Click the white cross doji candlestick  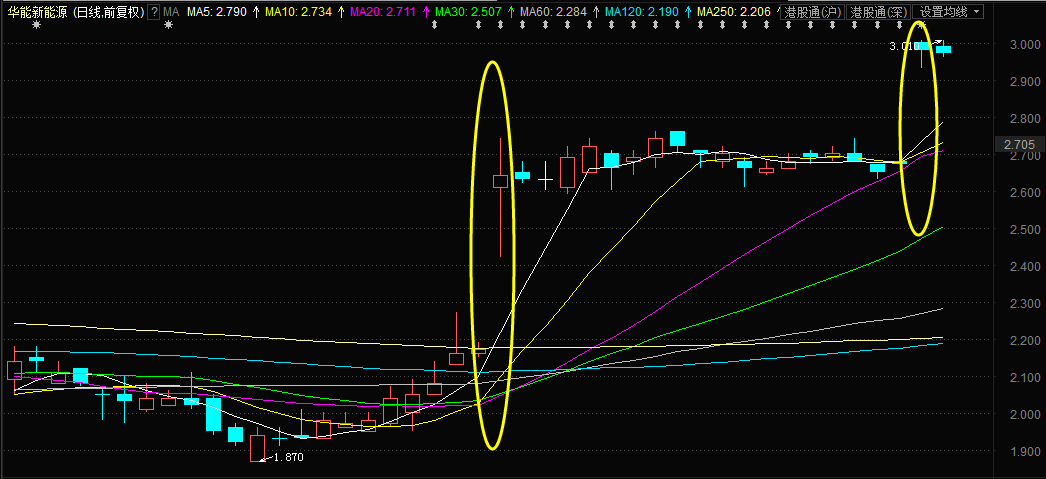[546, 180]
